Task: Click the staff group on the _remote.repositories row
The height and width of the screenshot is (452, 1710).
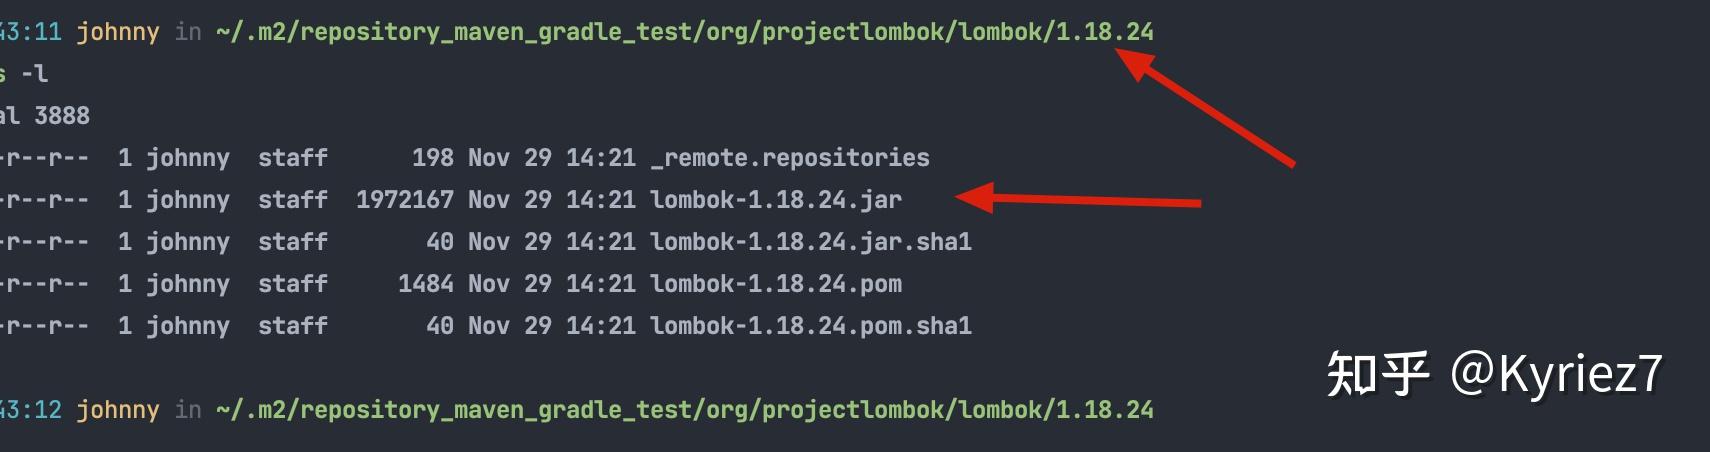Action: (x=292, y=158)
